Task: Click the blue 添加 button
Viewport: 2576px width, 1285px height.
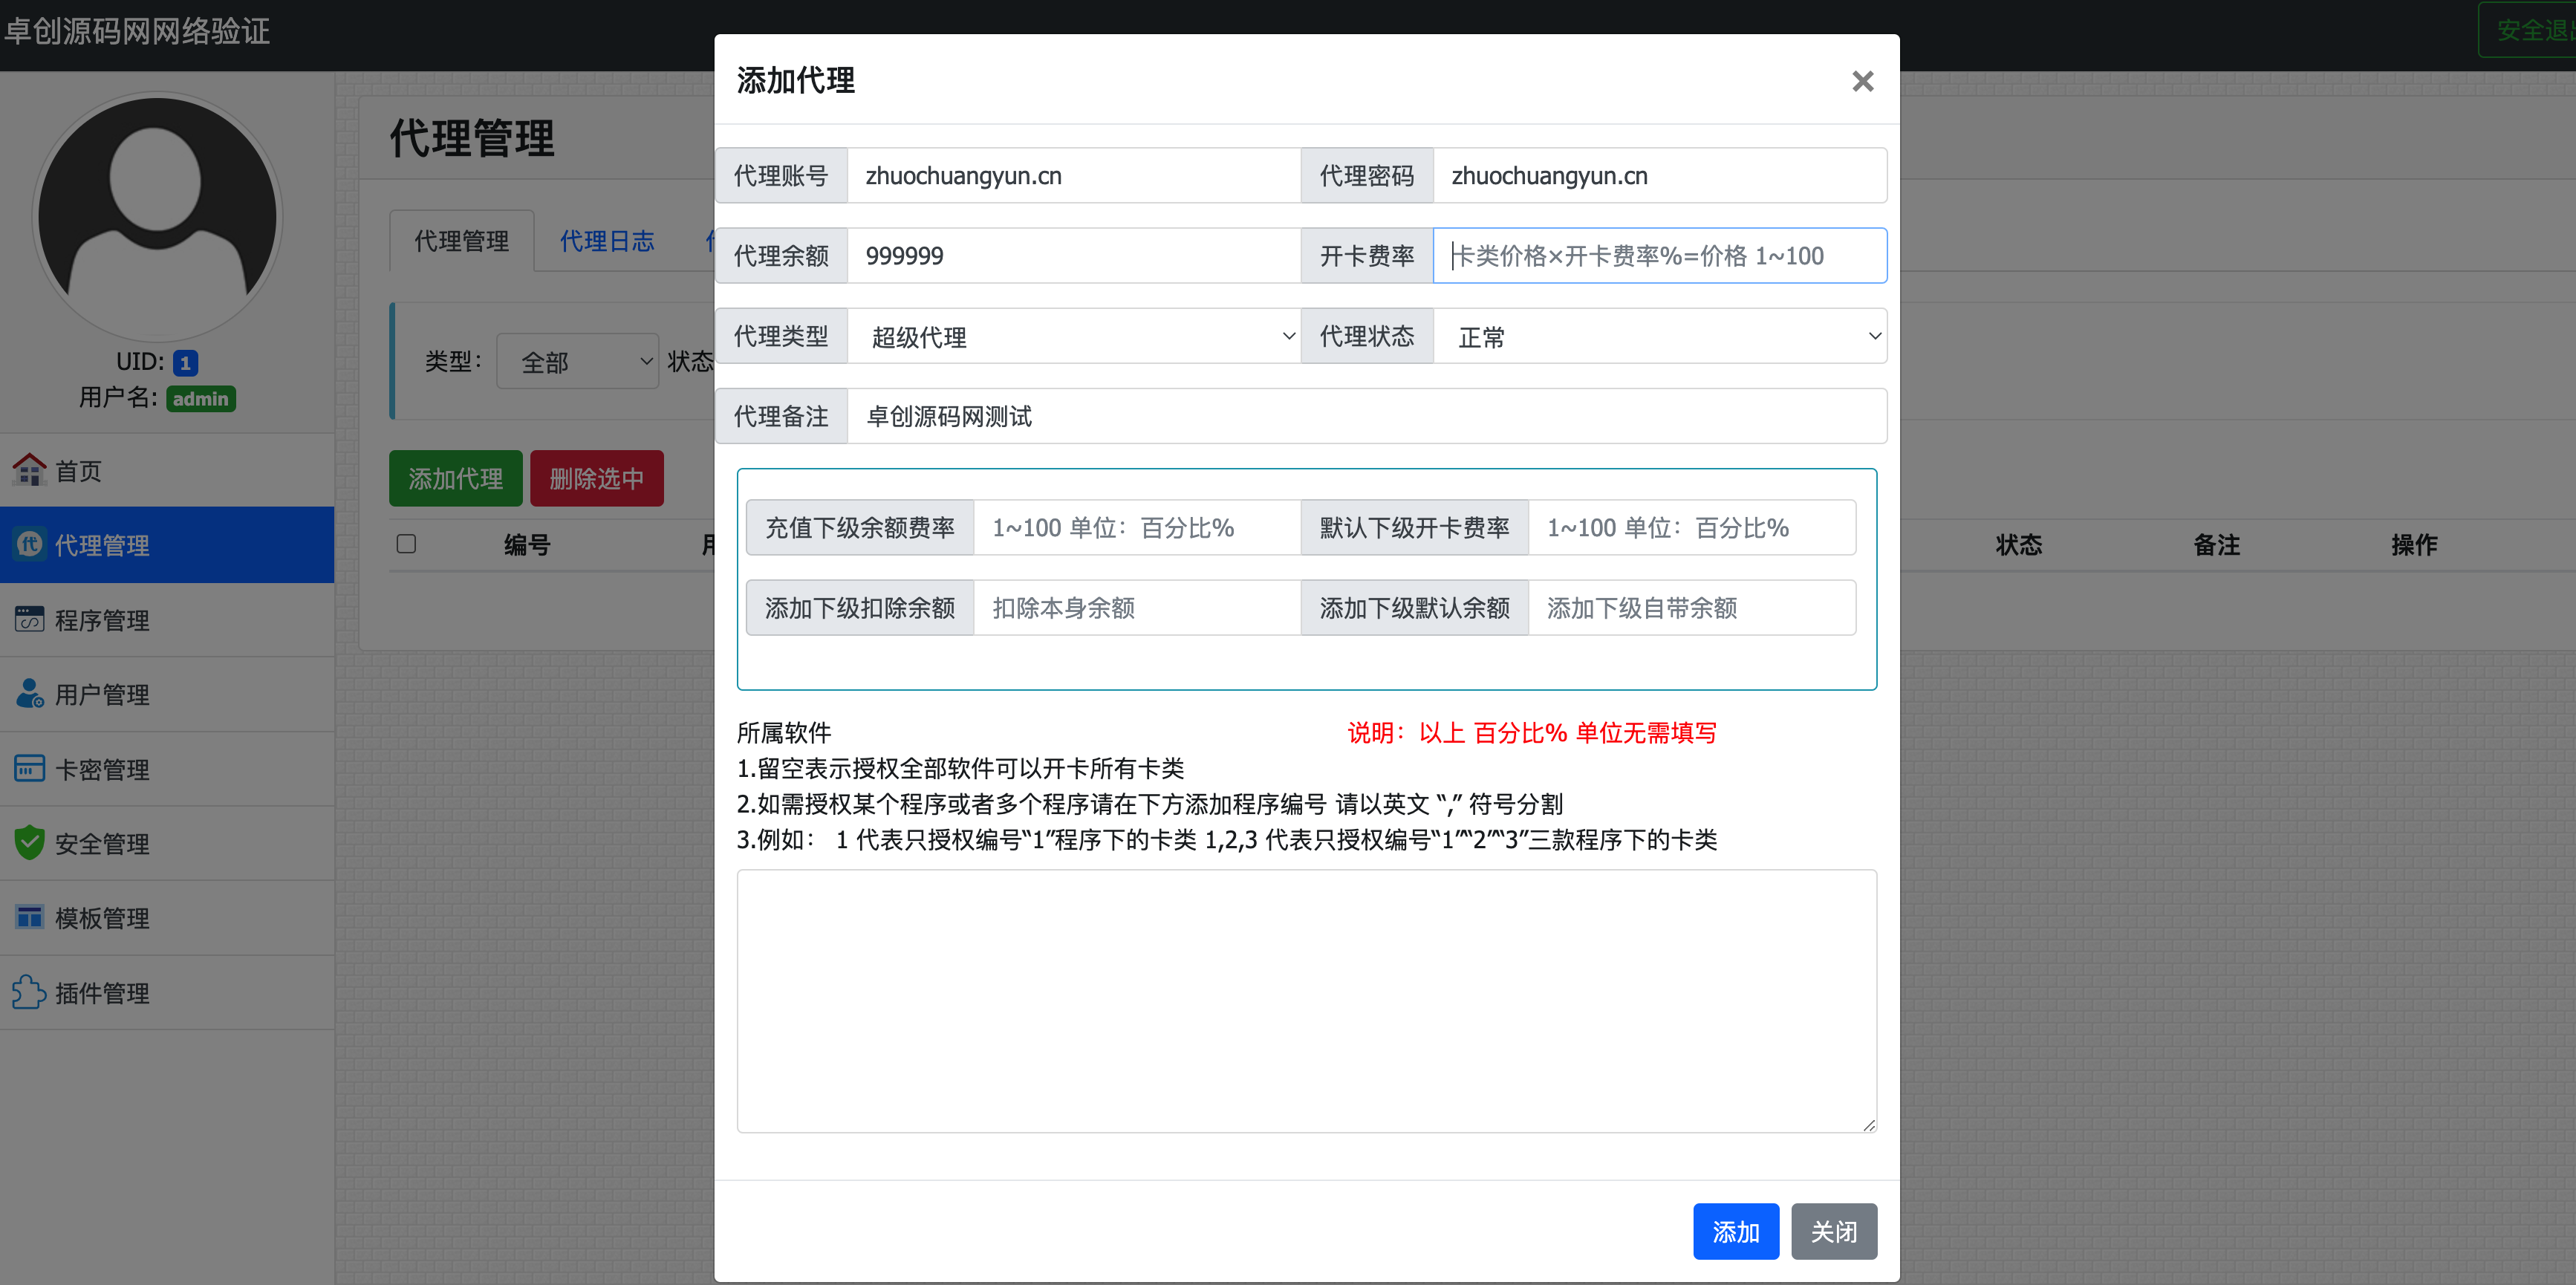Action: click(x=1735, y=1231)
